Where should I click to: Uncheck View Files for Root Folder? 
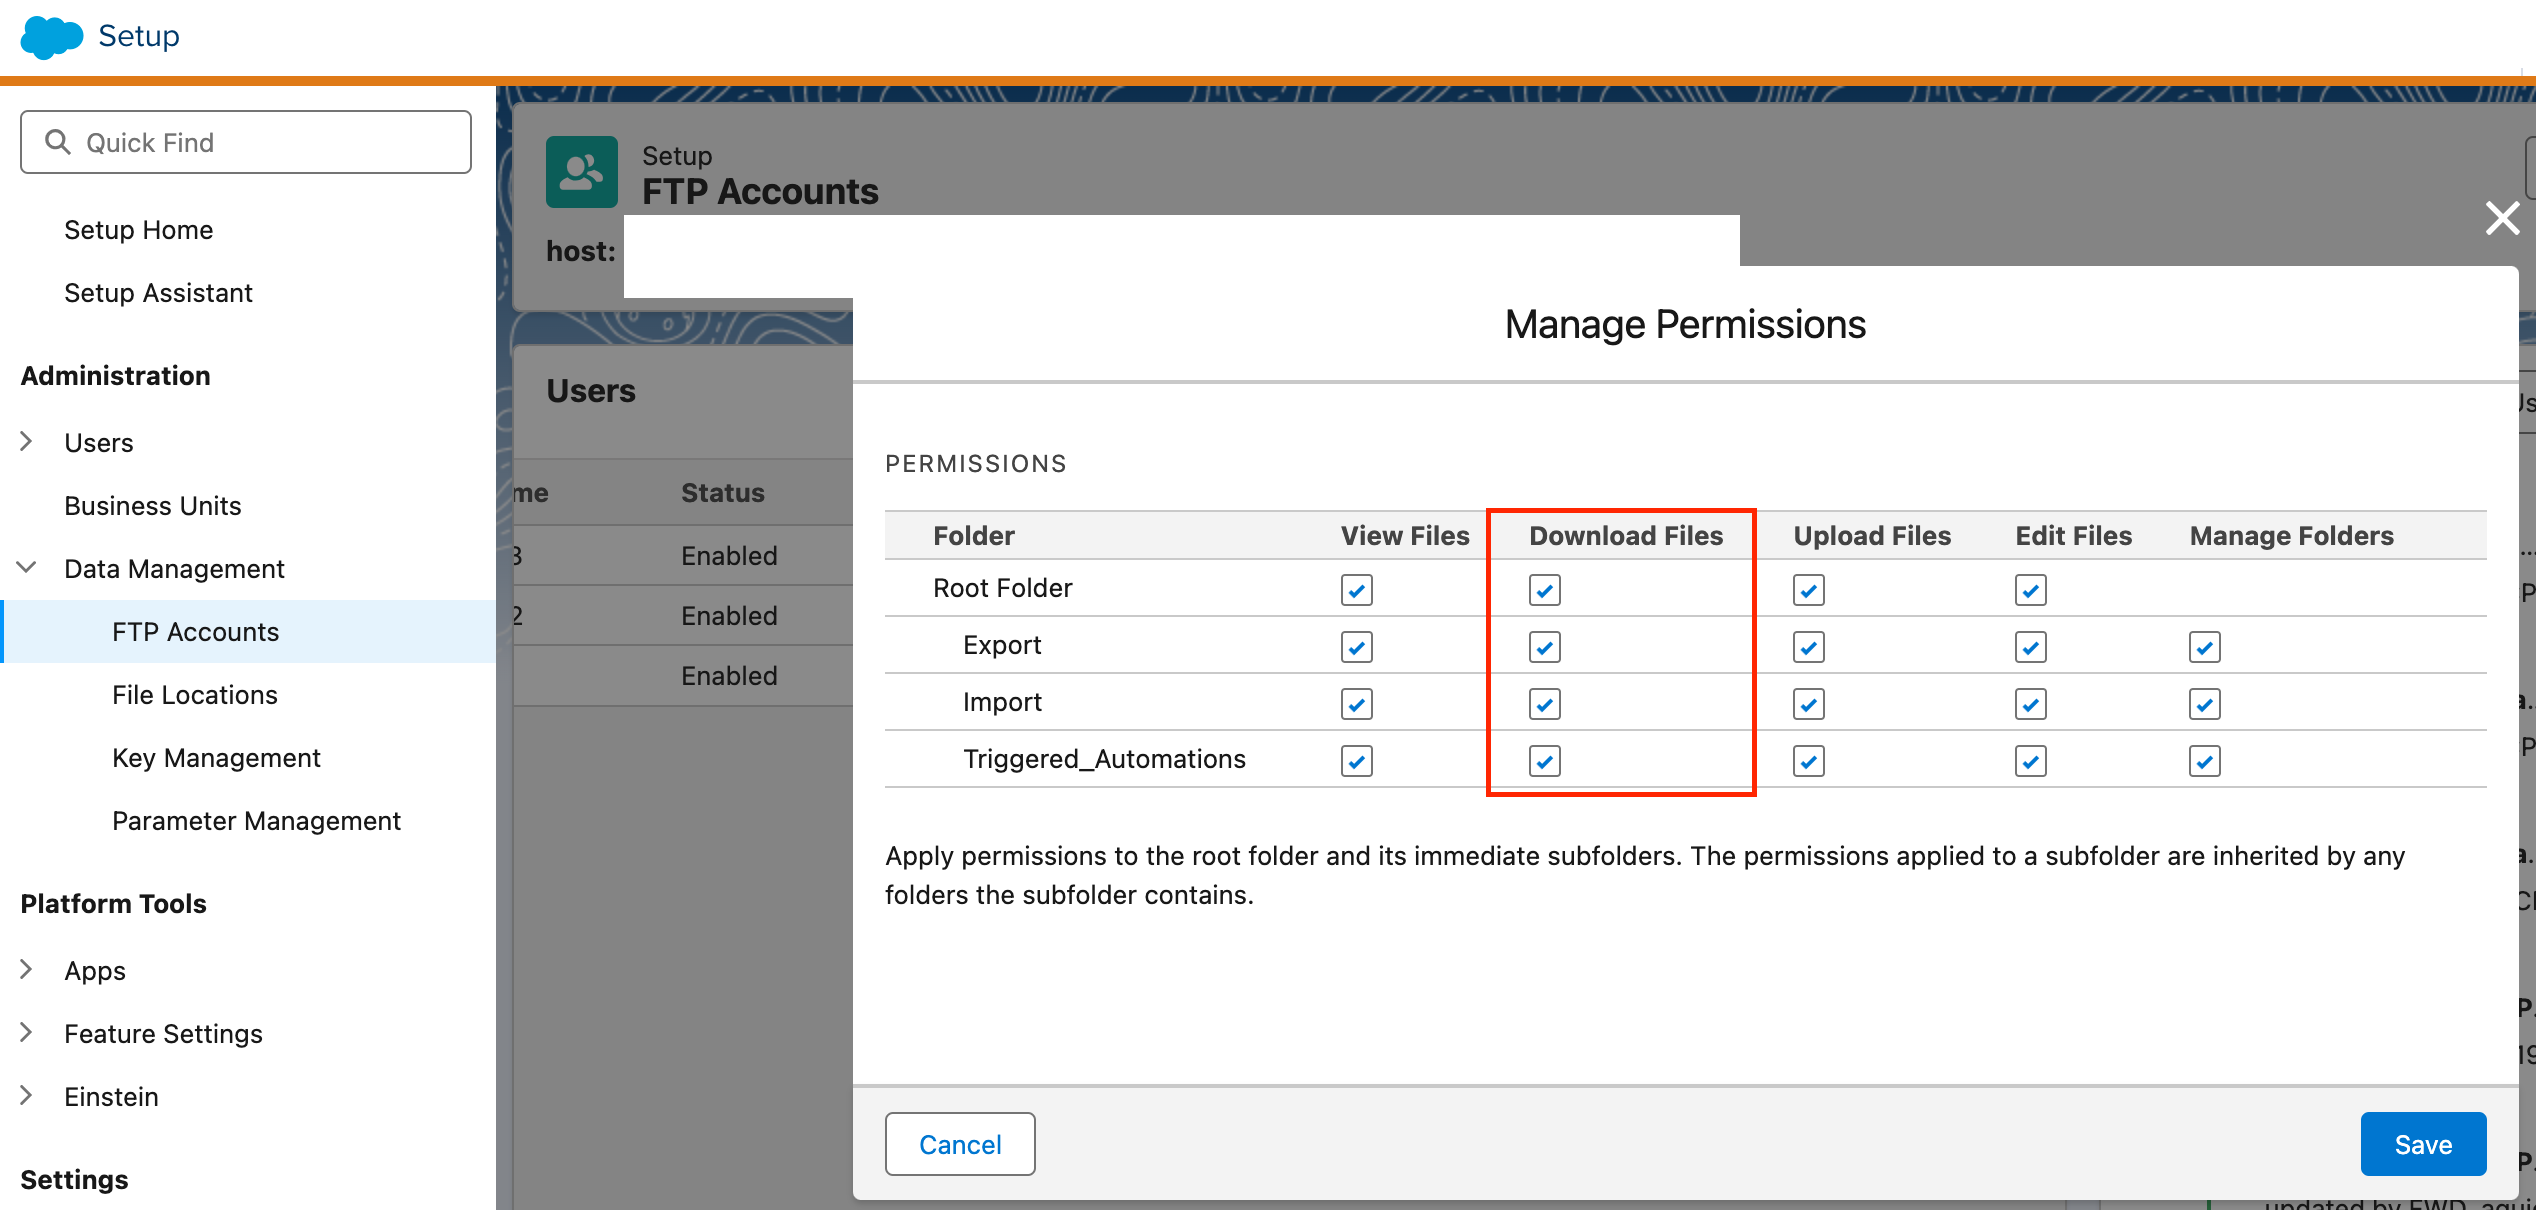coord(1356,590)
